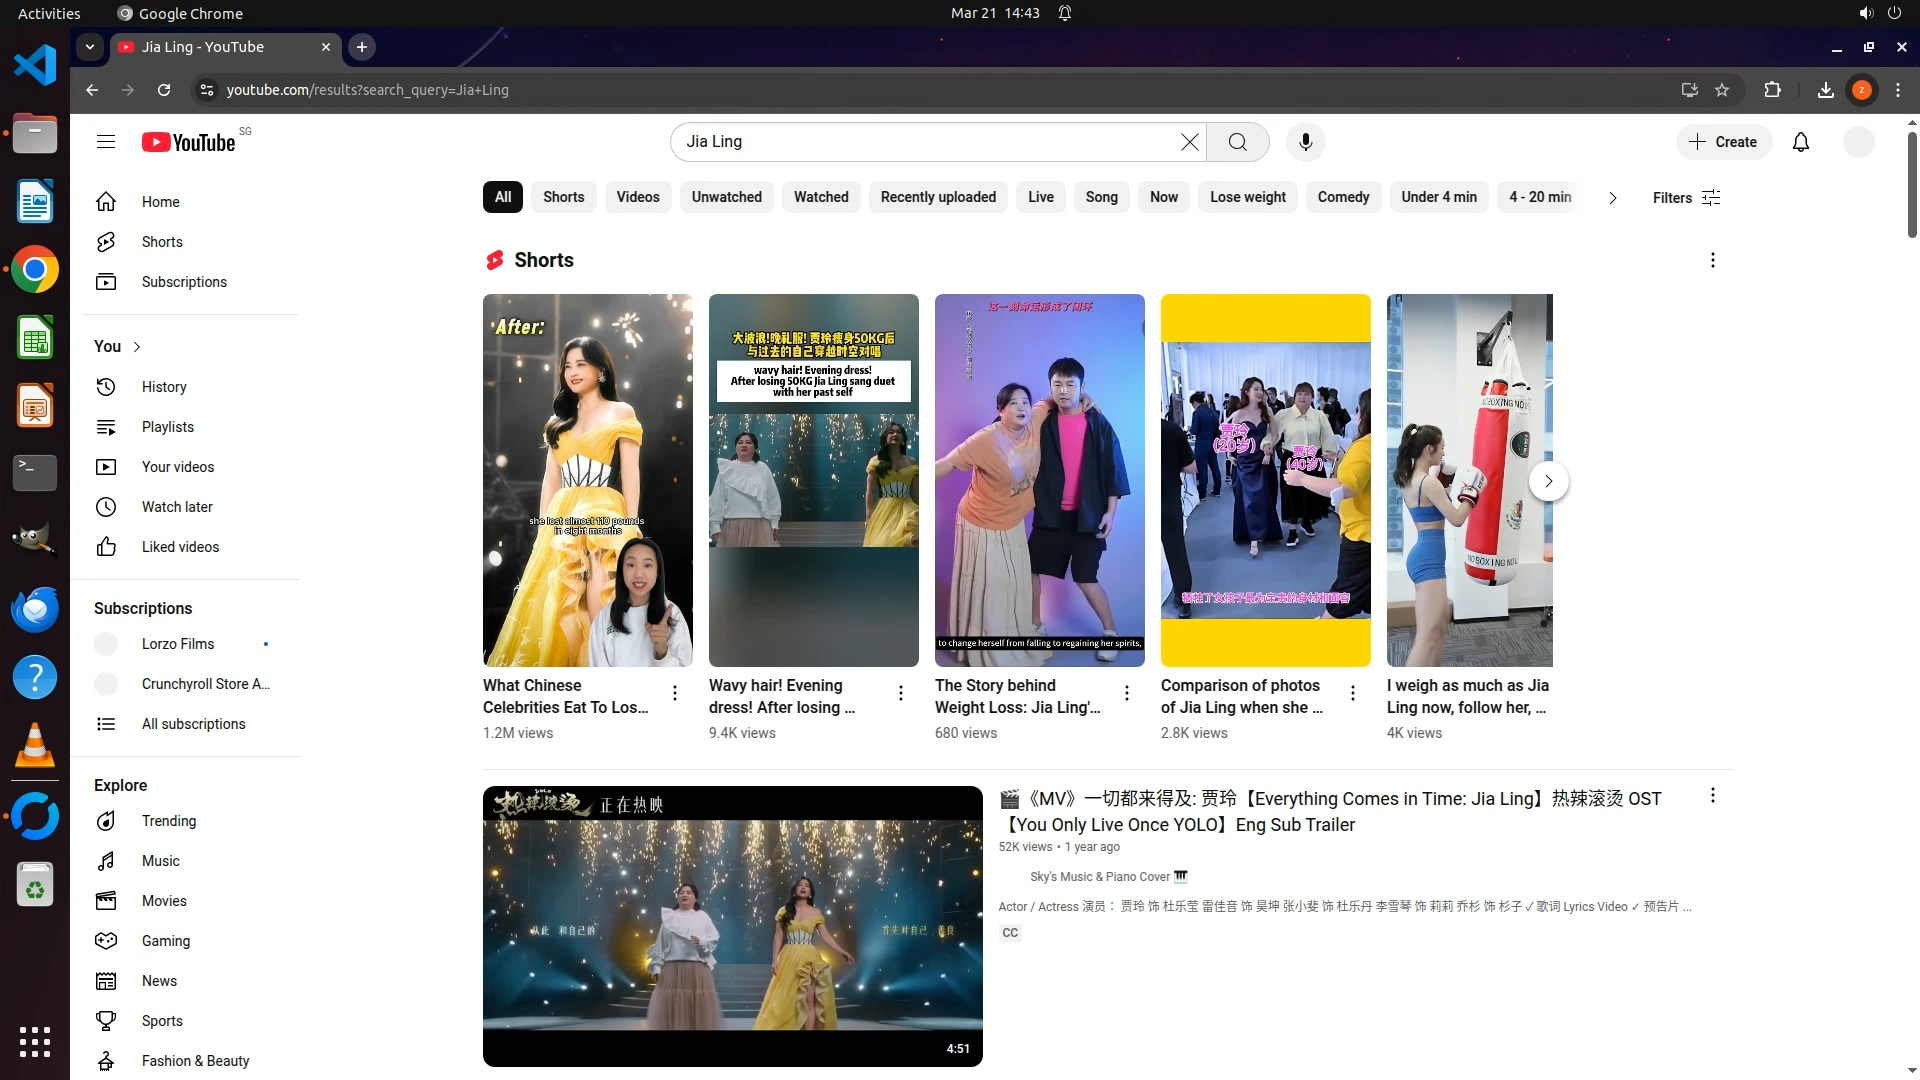The image size is (1920, 1080).
Task: Expand the You section chevron
Action: point(137,347)
